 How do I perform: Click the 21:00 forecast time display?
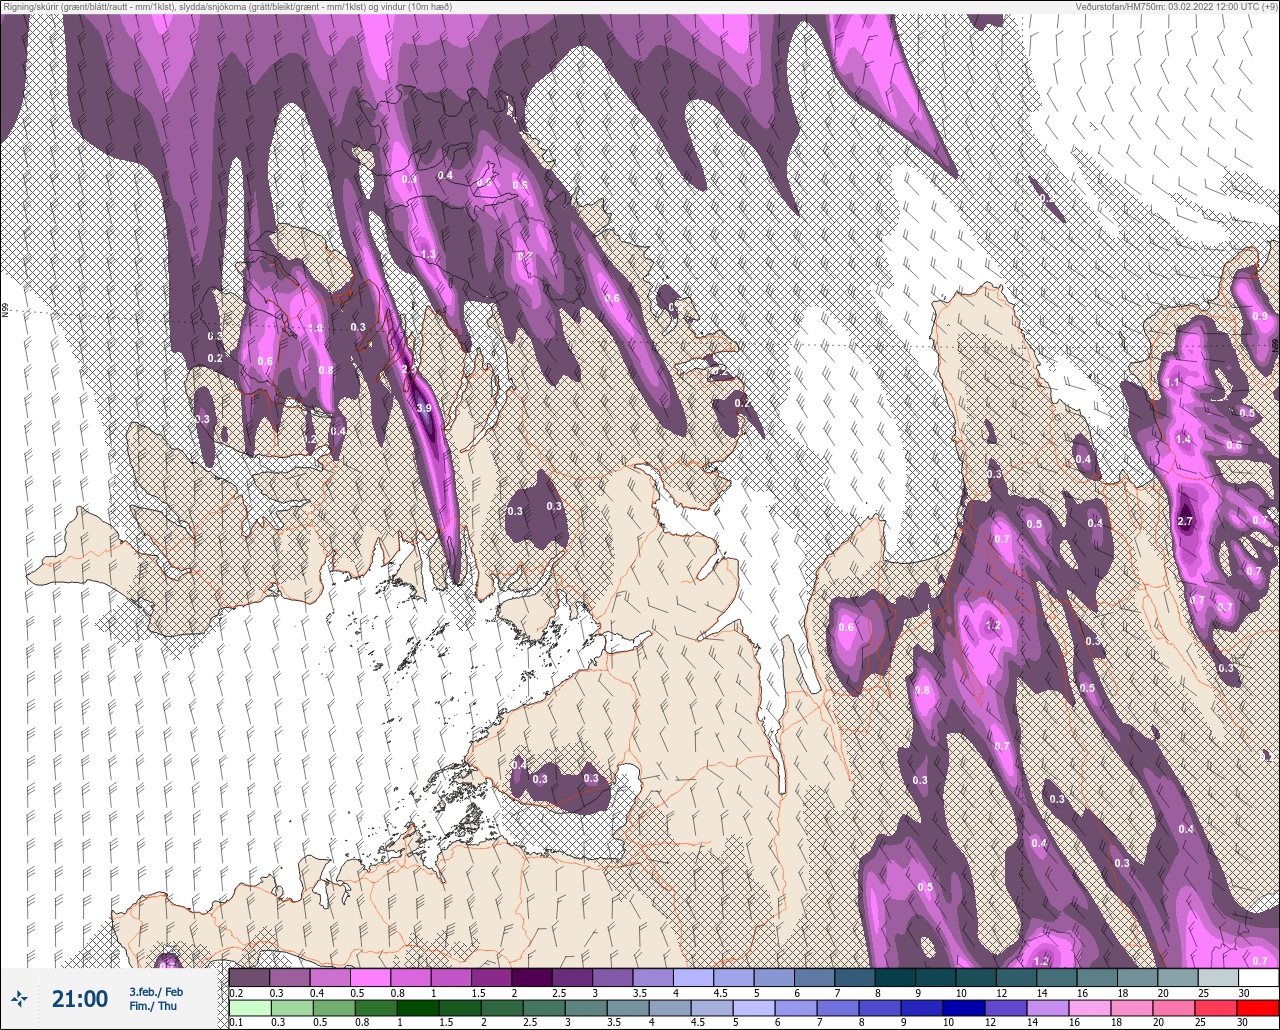80,999
